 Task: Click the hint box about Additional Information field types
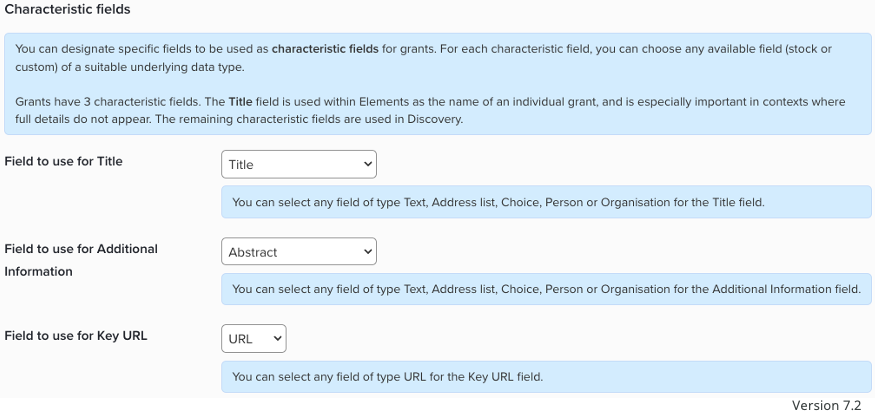(546, 290)
